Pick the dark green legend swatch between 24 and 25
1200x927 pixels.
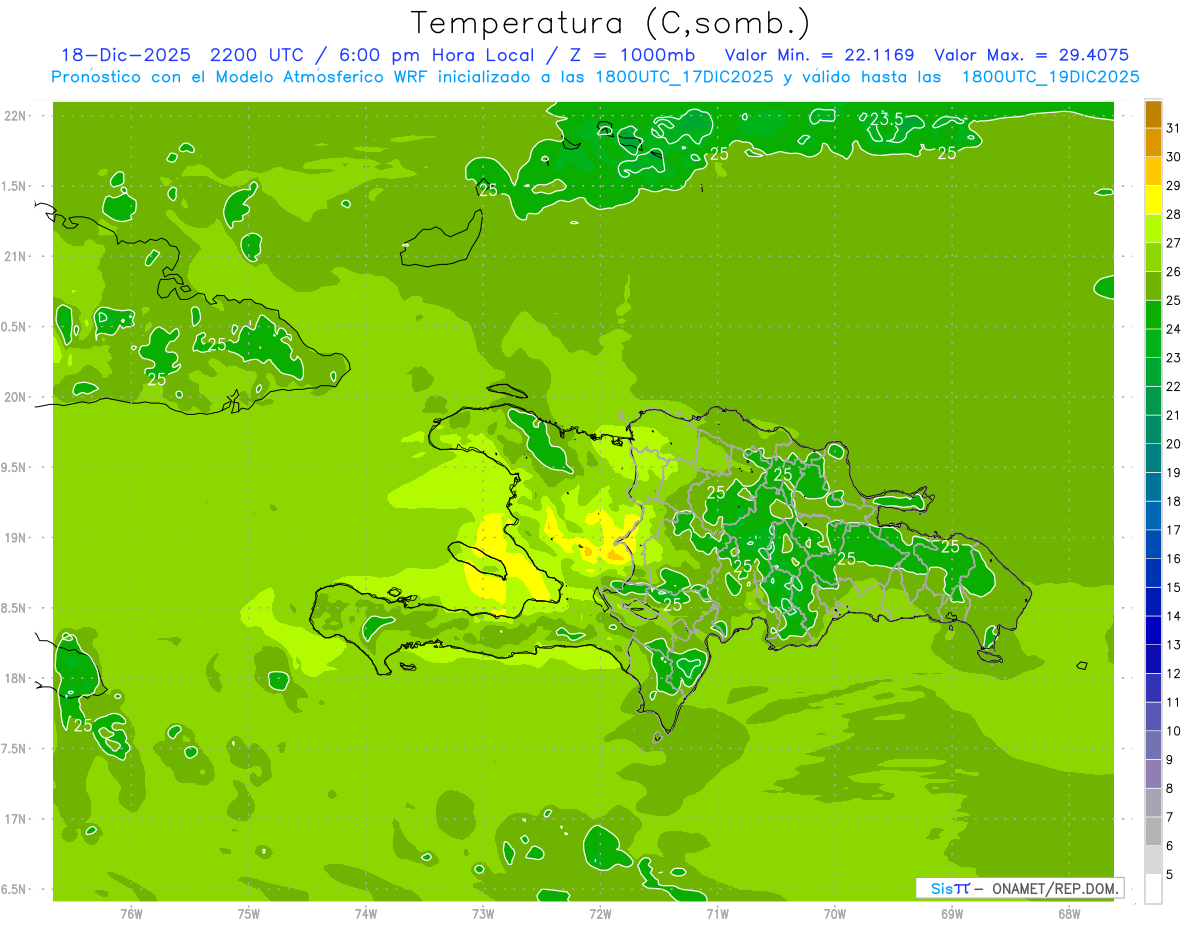click(x=1153, y=315)
